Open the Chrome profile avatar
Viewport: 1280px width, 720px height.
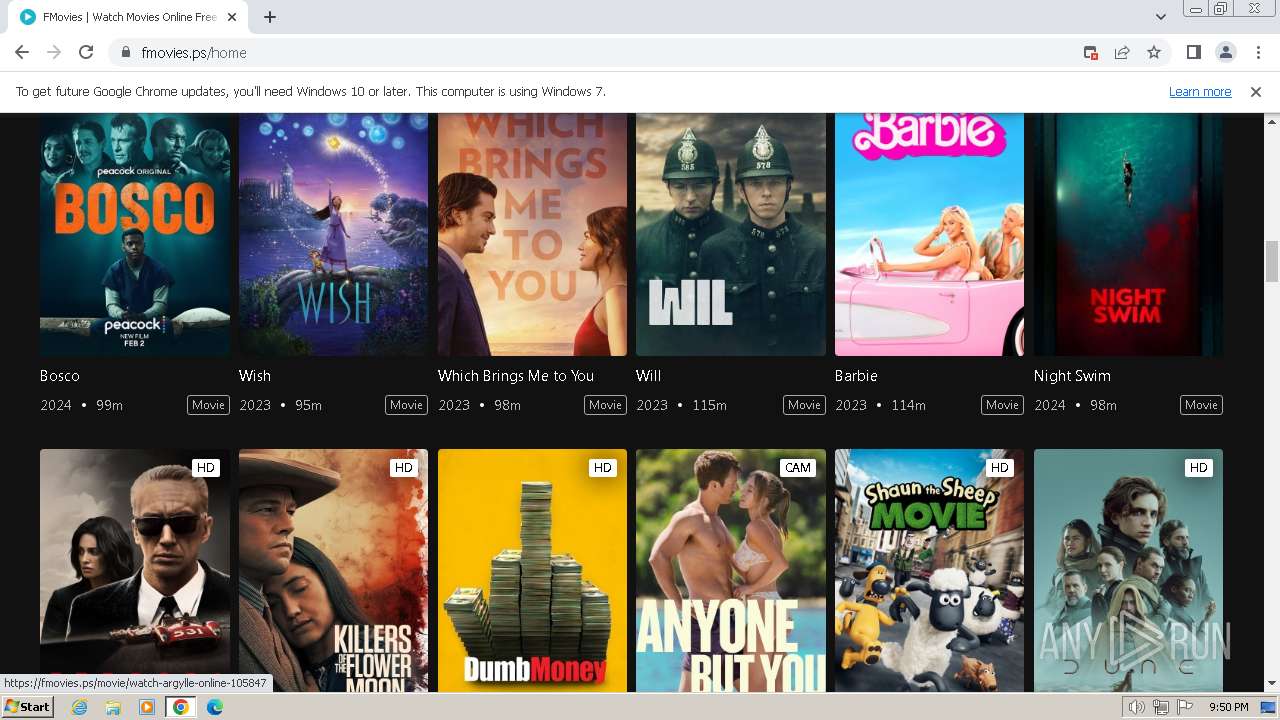click(x=1225, y=53)
